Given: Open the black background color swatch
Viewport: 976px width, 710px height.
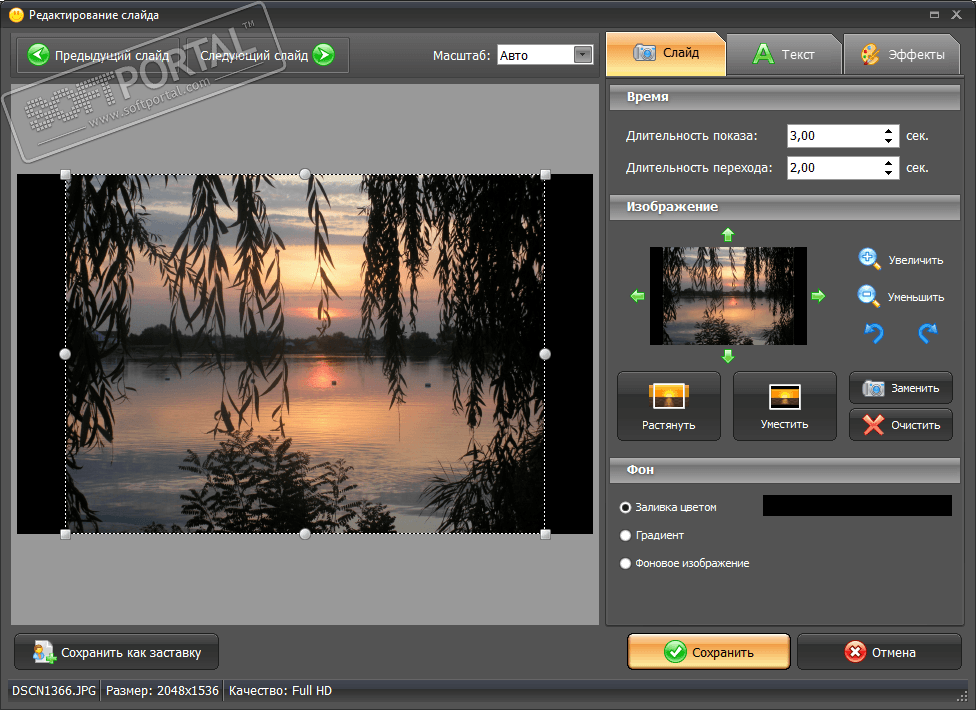Looking at the screenshot, I should coord(857,506).
